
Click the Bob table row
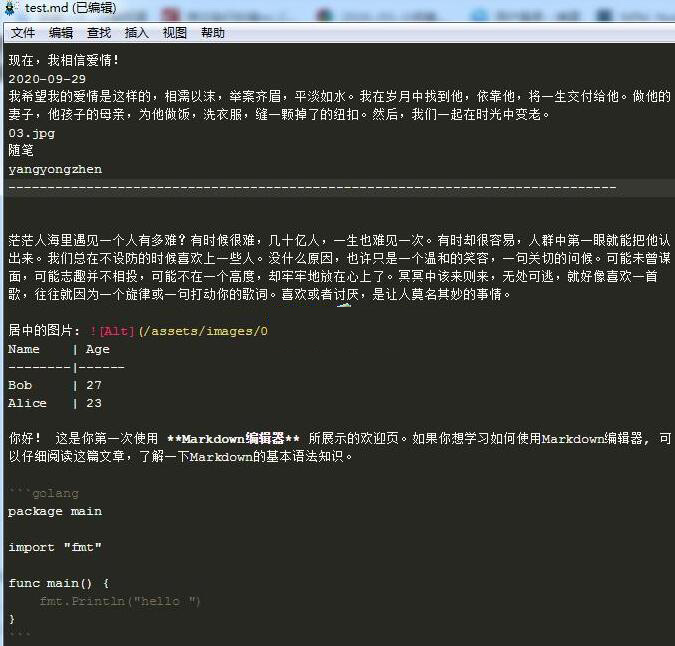click(x=55, y=385)
